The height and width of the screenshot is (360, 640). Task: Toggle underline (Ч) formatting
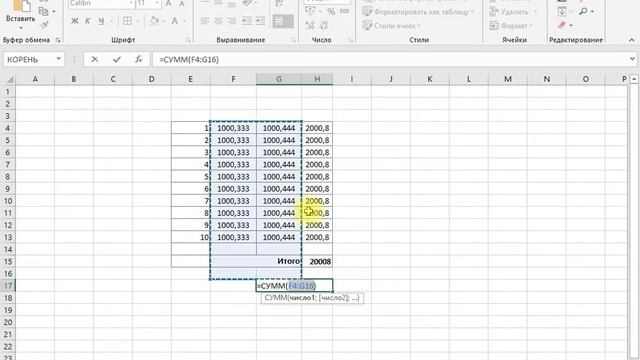tap(101, 21)
